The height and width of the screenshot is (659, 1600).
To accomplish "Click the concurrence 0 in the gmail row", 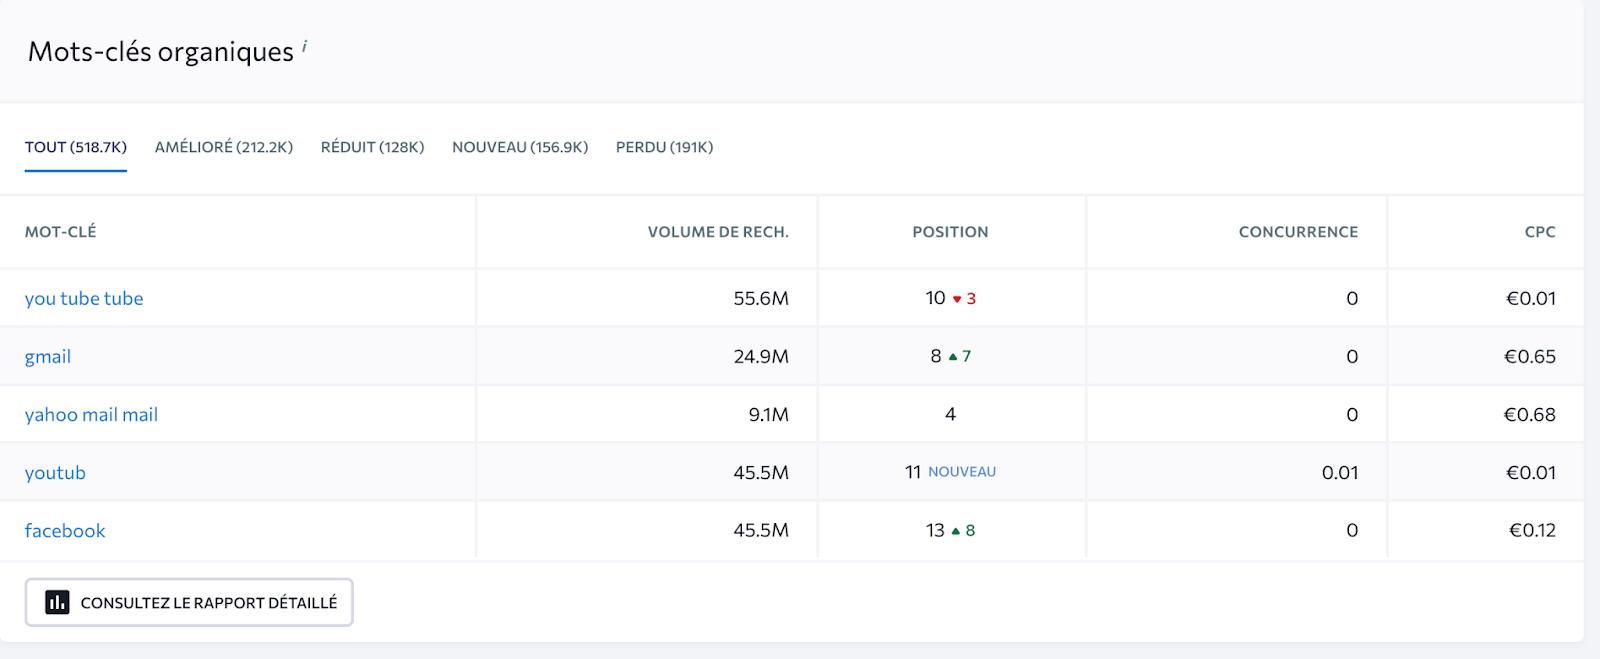I will point(1352,356).
